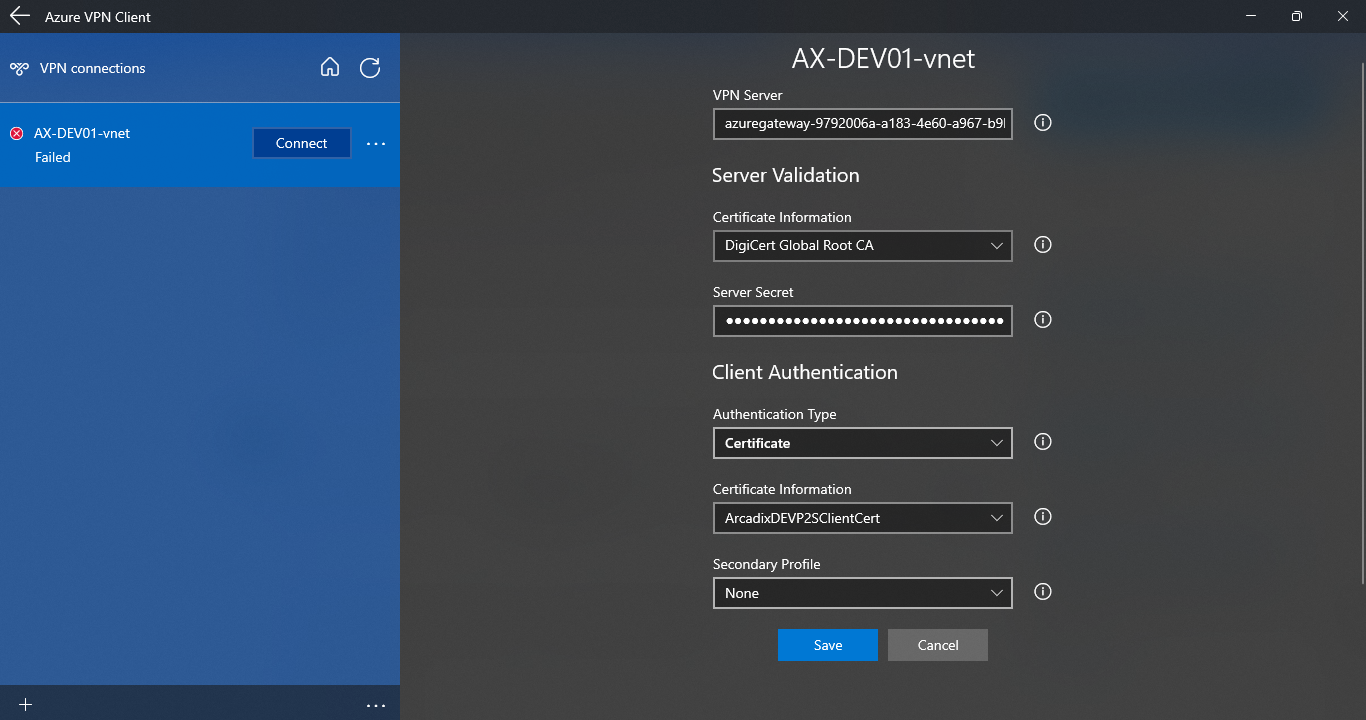The image size is (1366, 720).
Task: Connect to AX-DEV01-vnet
Action: point(301,143)
